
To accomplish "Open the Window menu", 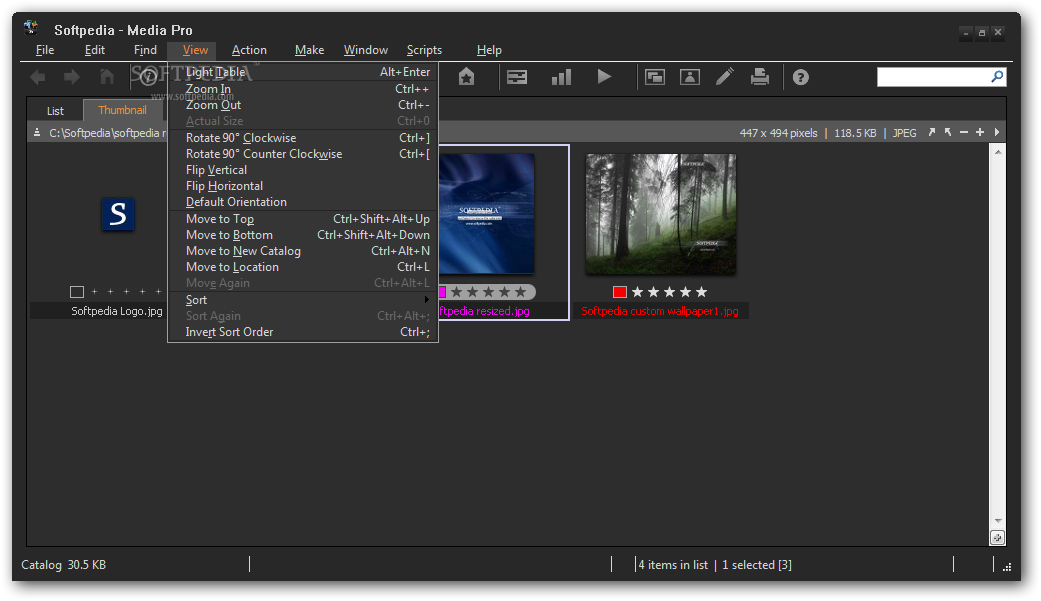I will click(x=366, y=50).
